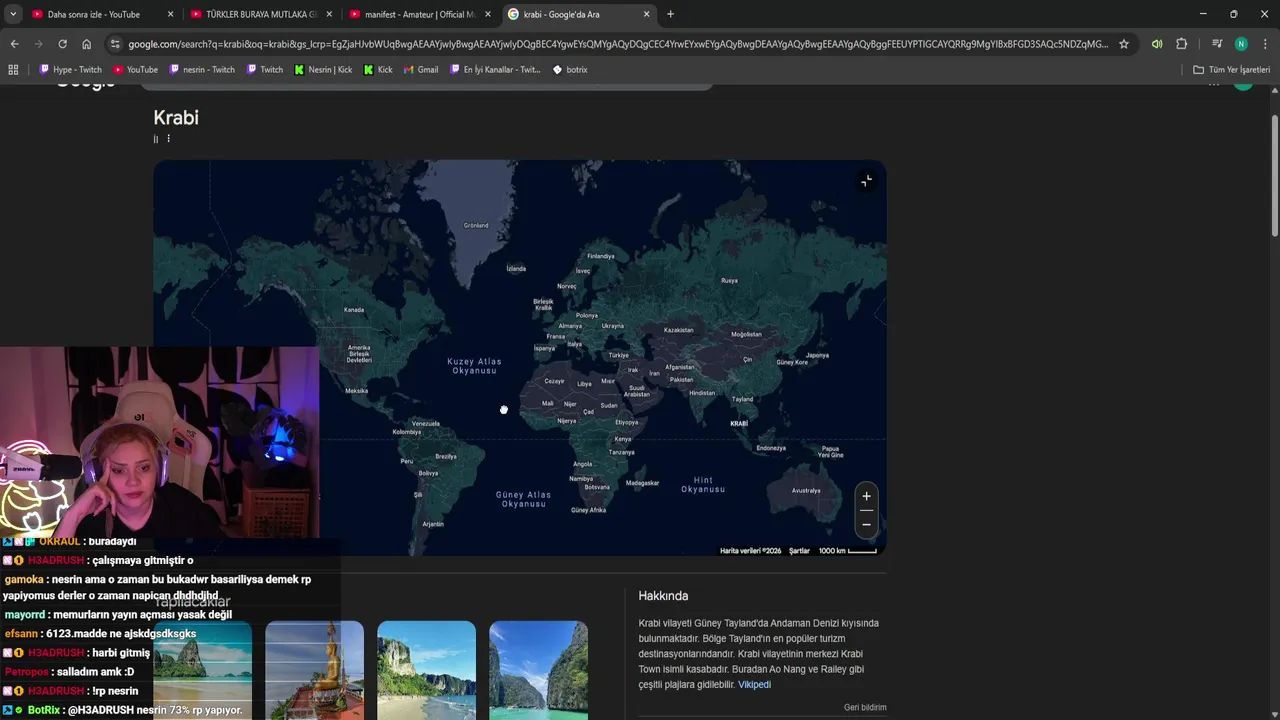
Task: Open turquoise lagoon photo thumbnail
Action: click(538, 670)
